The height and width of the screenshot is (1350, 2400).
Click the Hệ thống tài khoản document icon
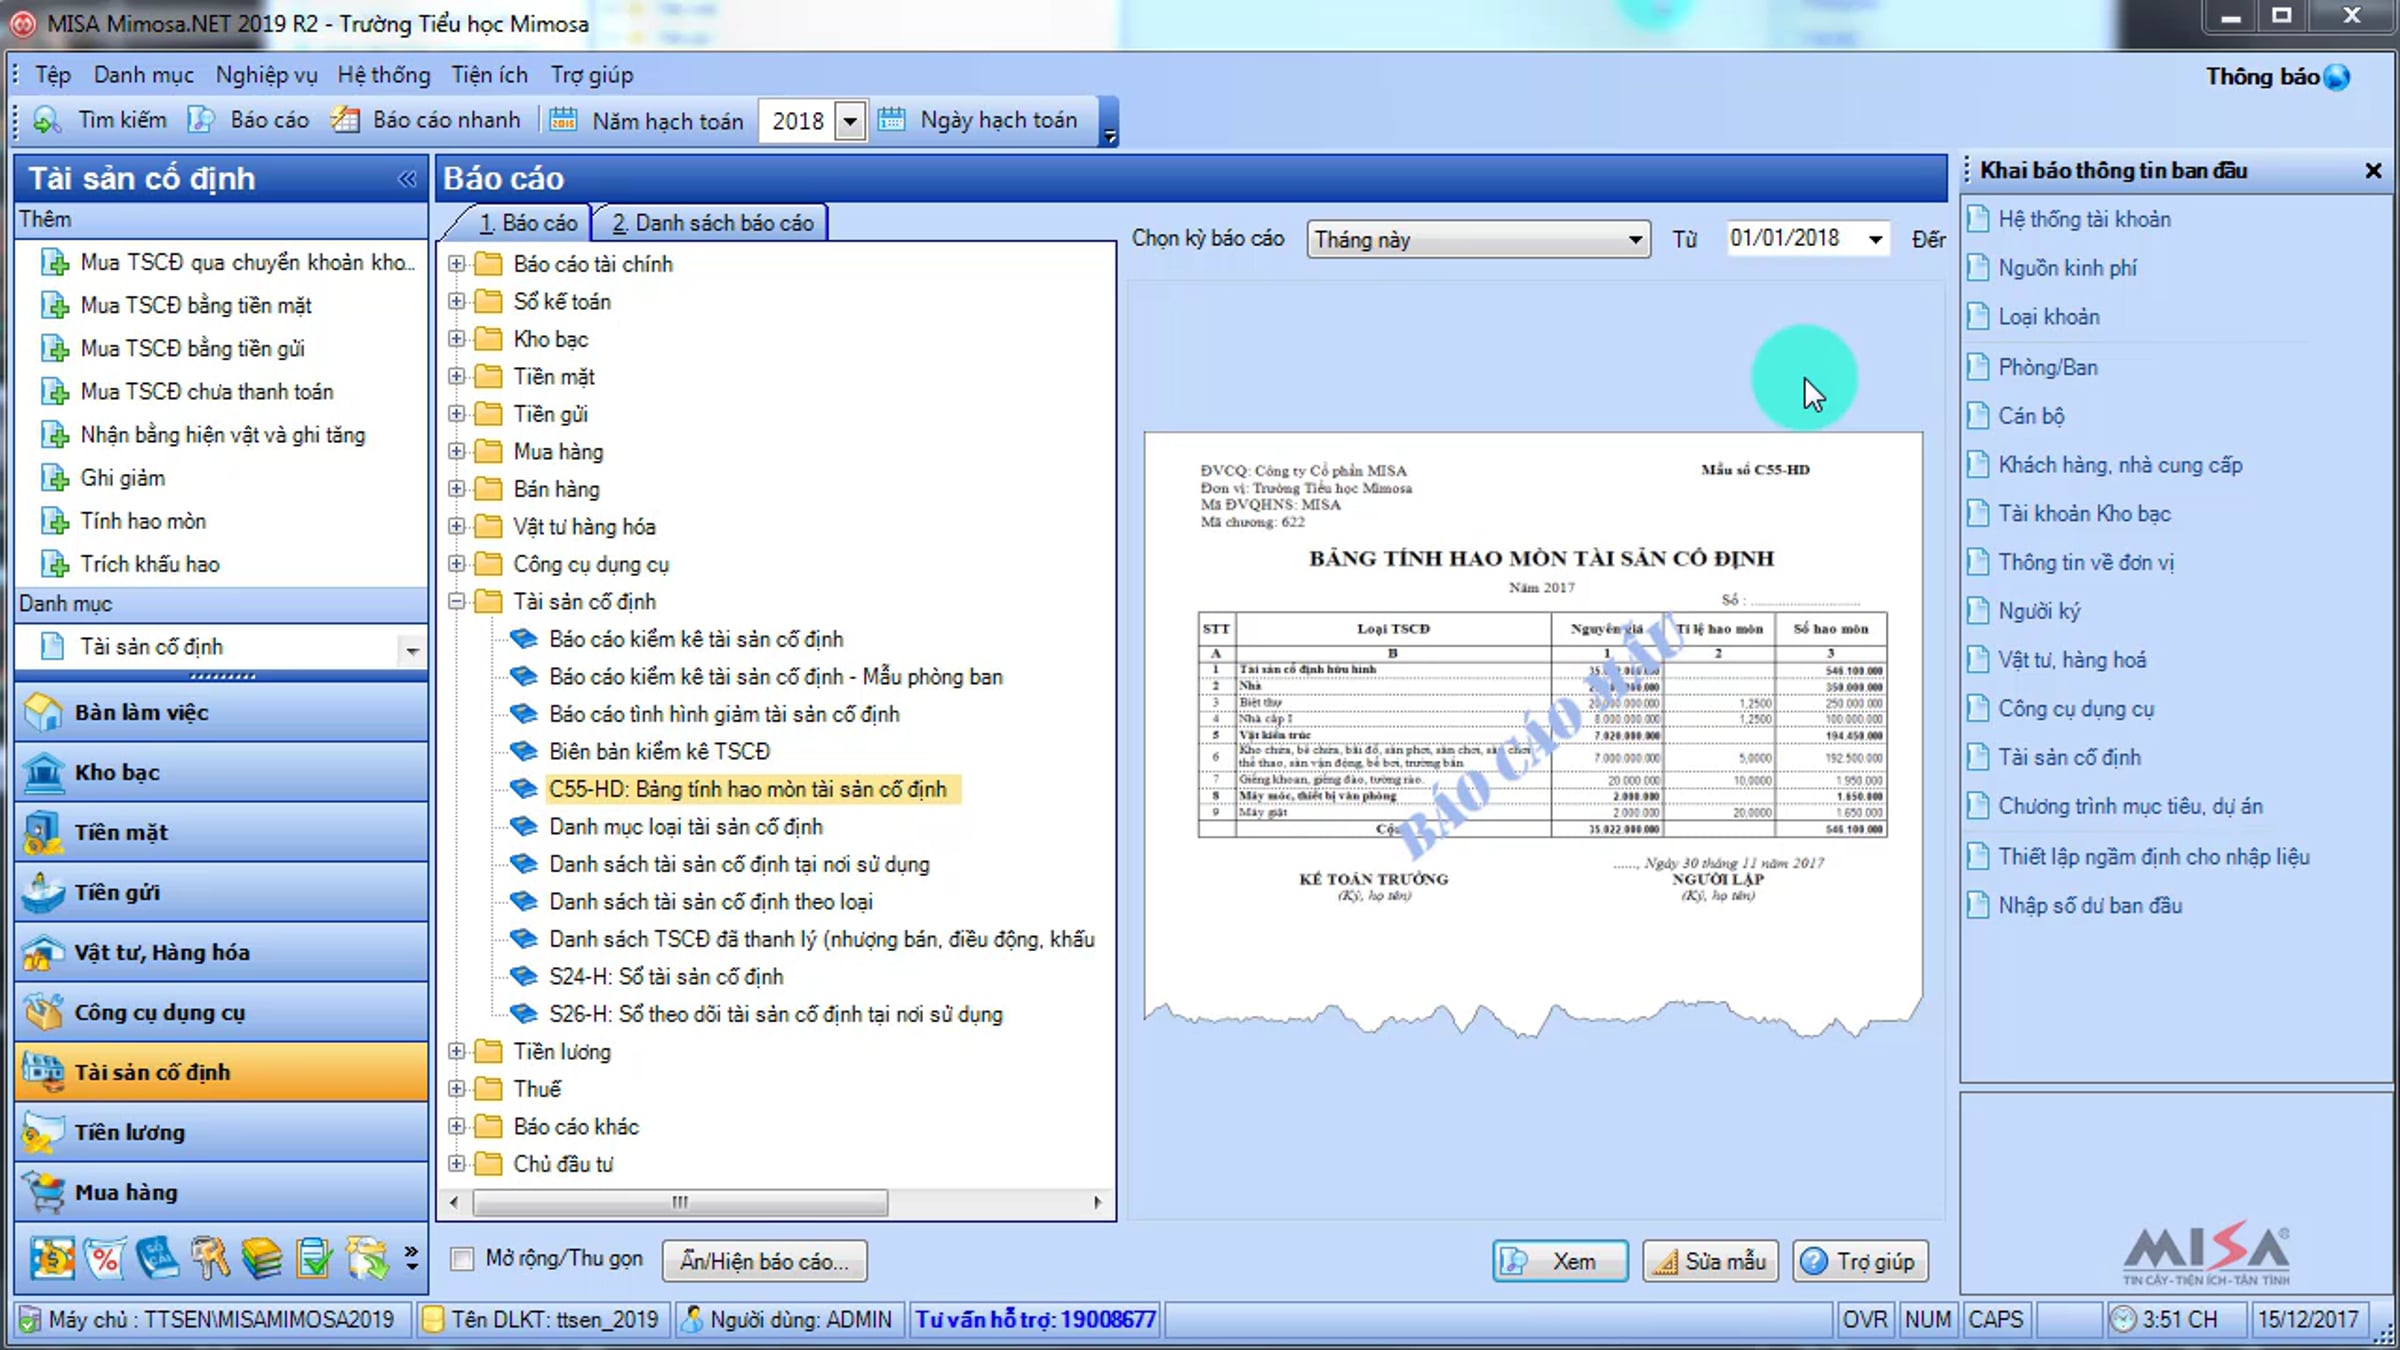1977,219
